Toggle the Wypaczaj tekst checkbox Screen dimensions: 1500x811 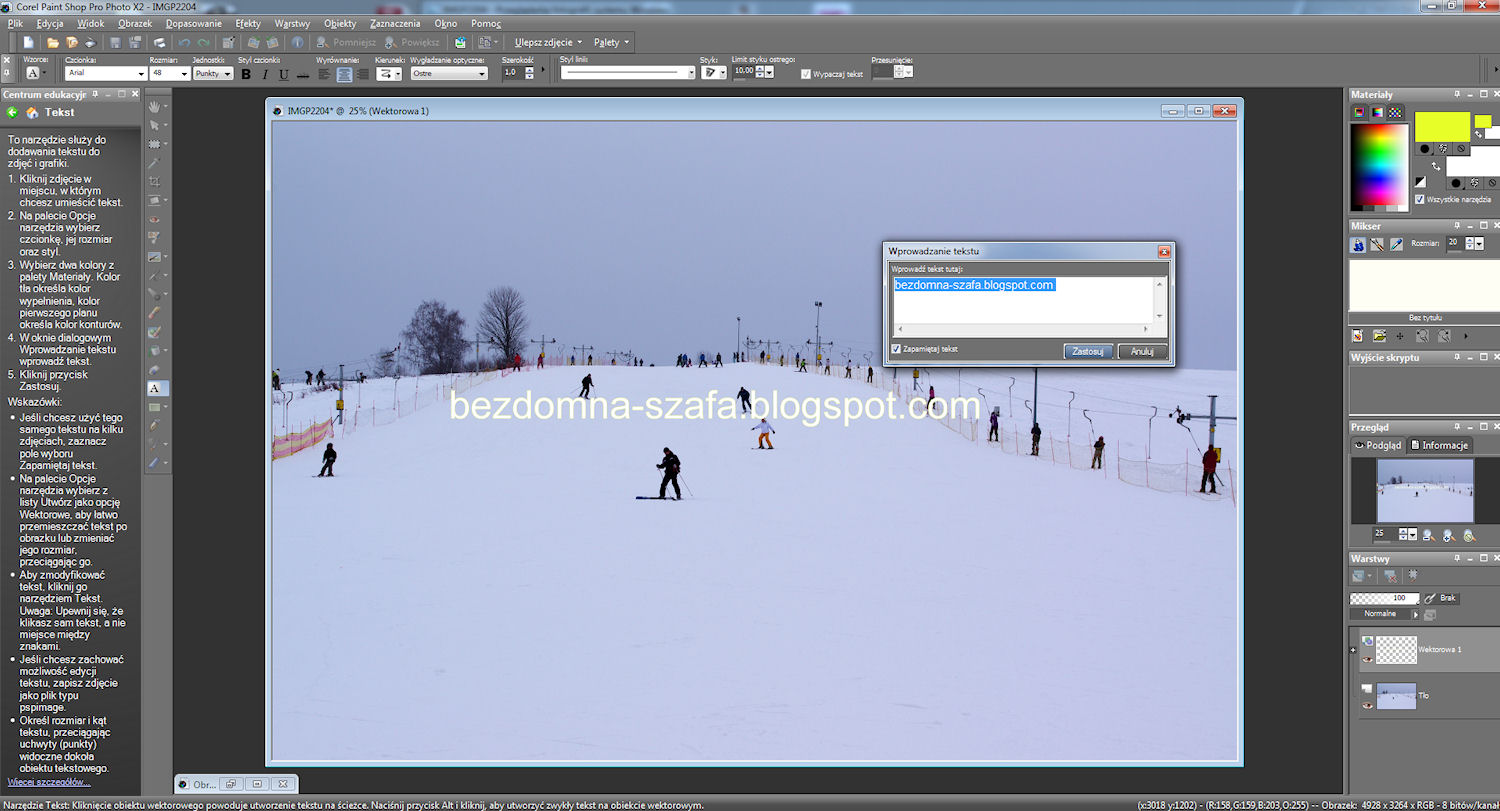(x=806, y=74)
